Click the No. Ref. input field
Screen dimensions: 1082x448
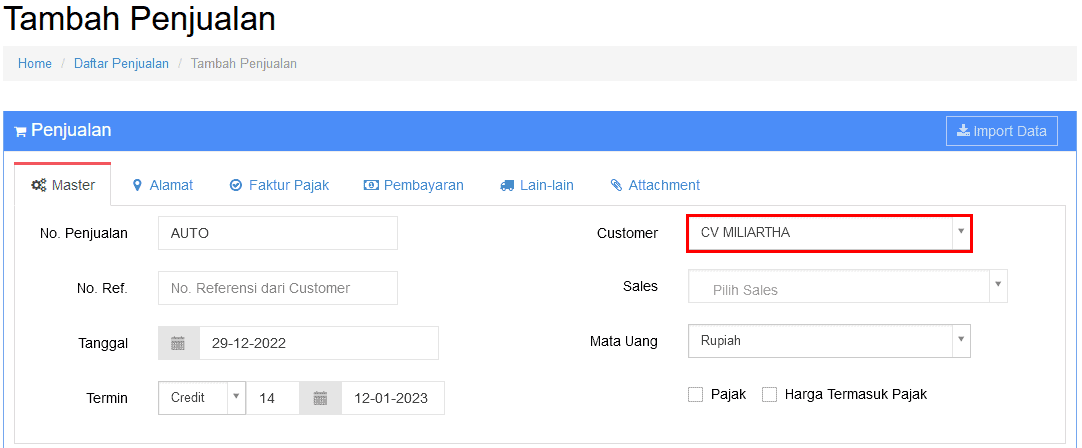(278, 288)
